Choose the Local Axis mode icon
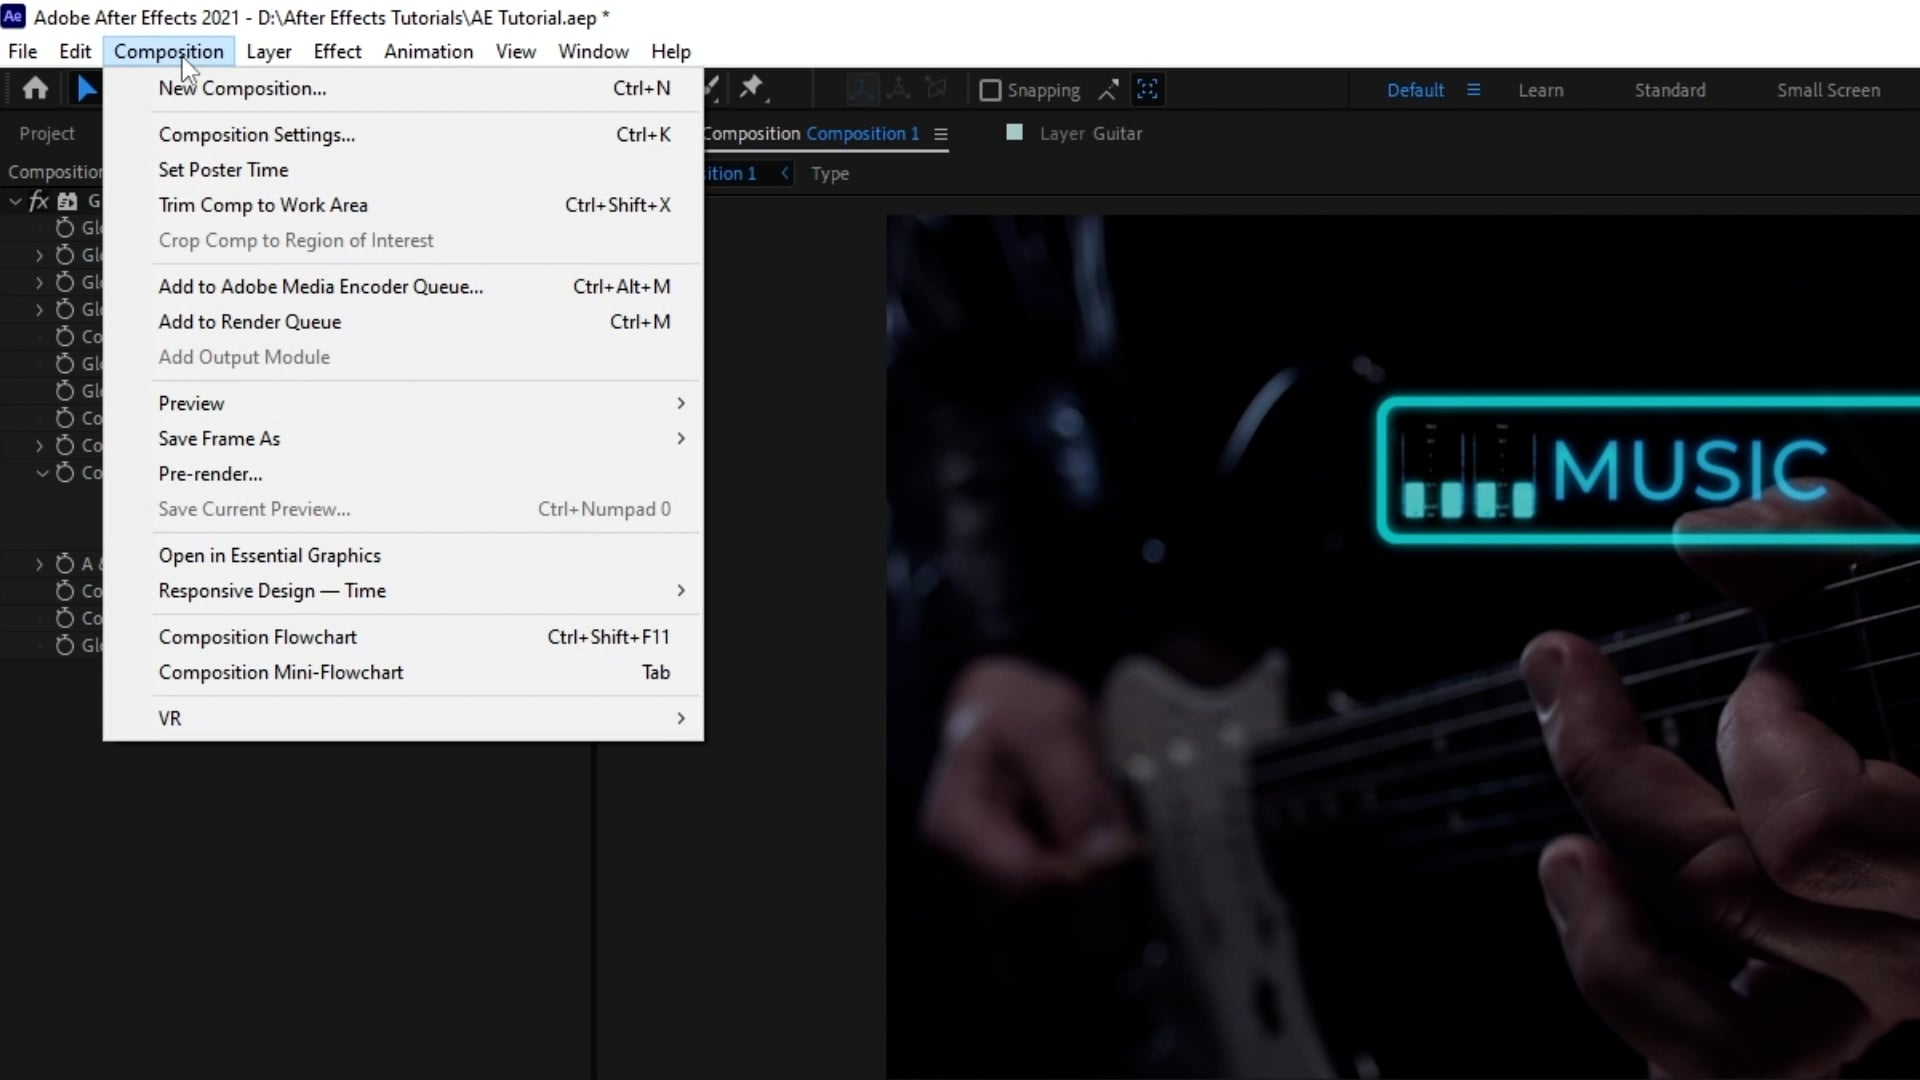Viewport: 1920px width, 1080px height. tap(862, 89)
